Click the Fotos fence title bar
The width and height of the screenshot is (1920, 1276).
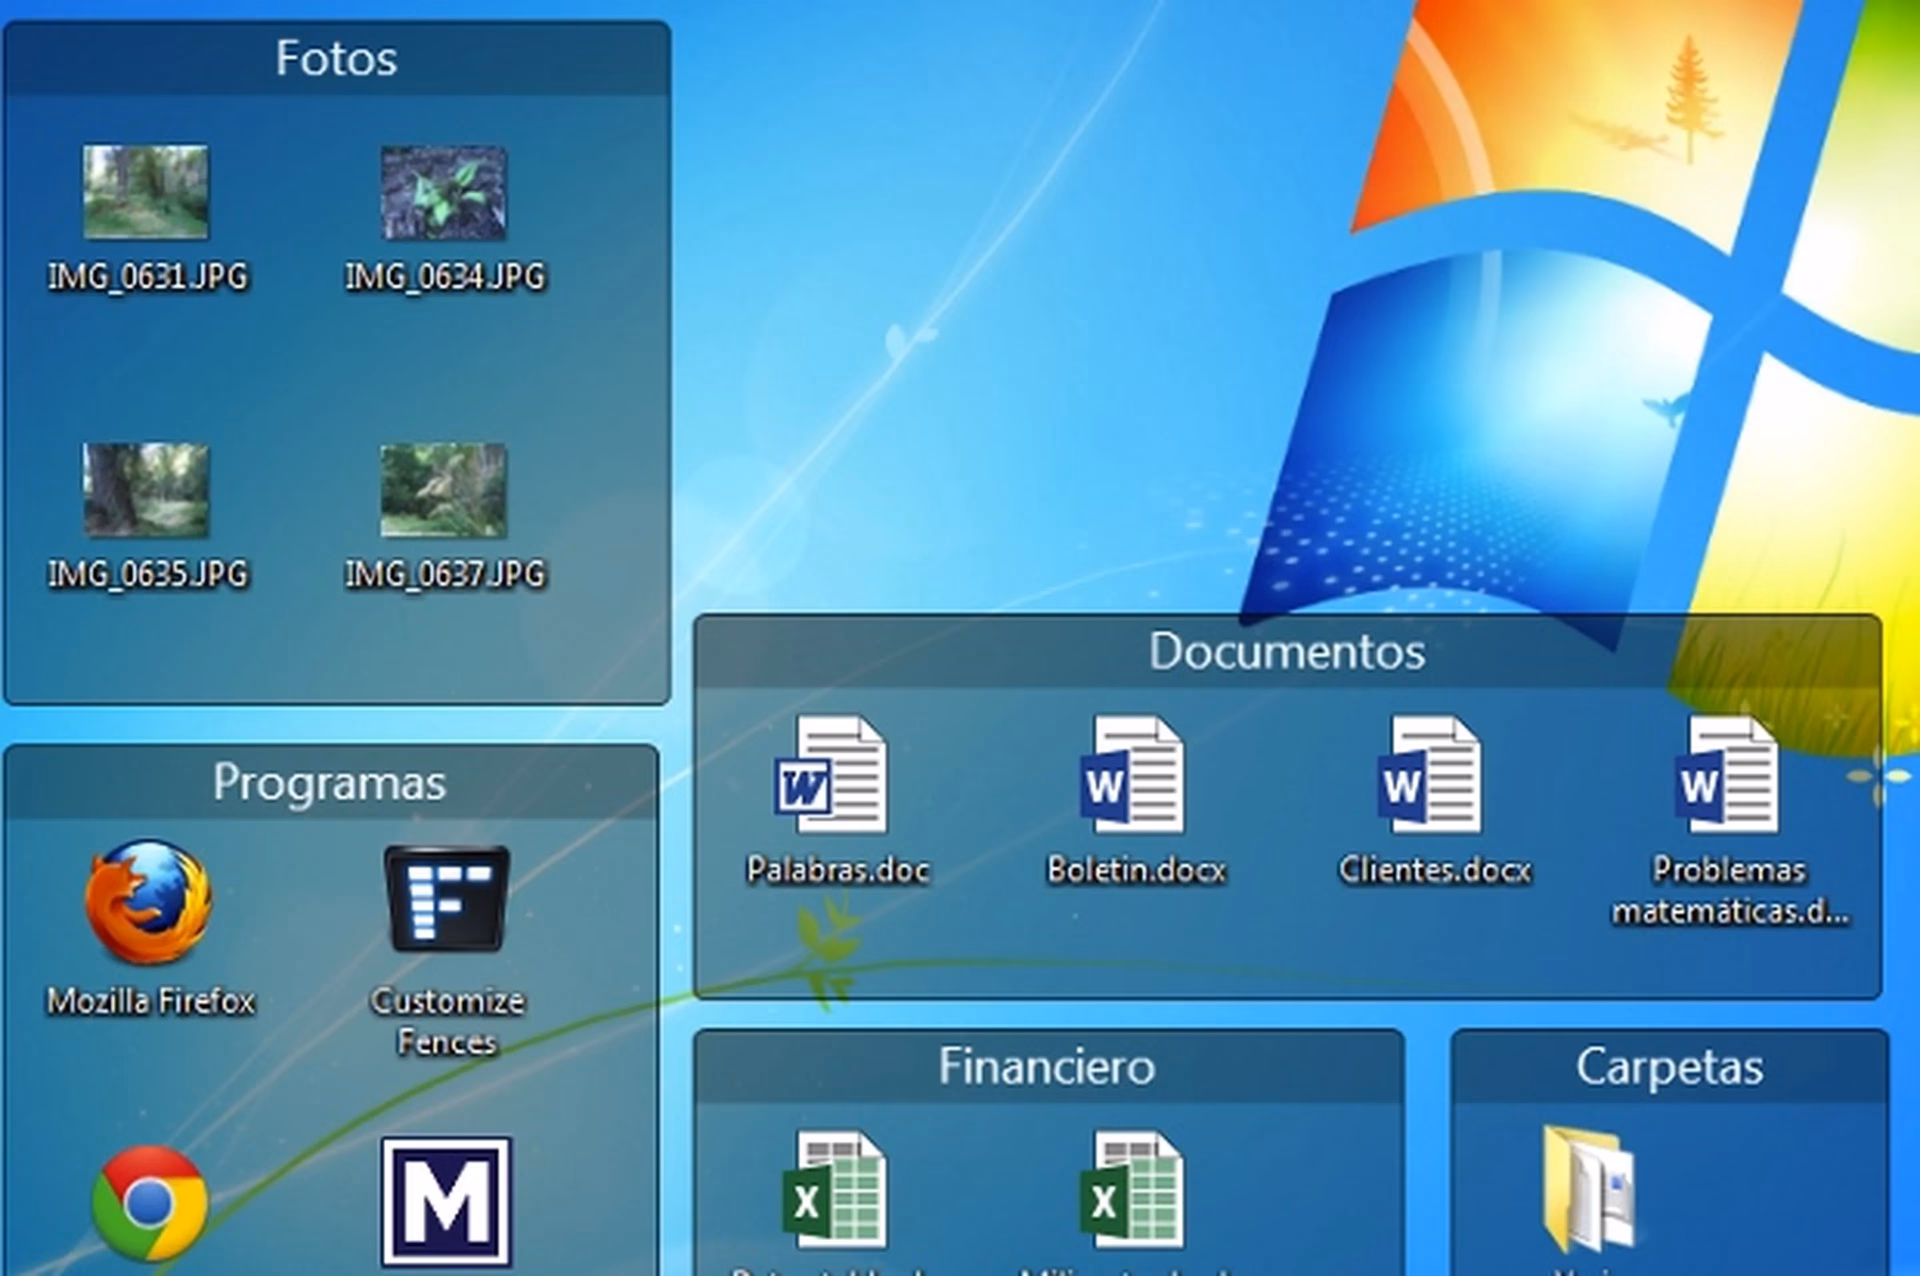(337, 58)
